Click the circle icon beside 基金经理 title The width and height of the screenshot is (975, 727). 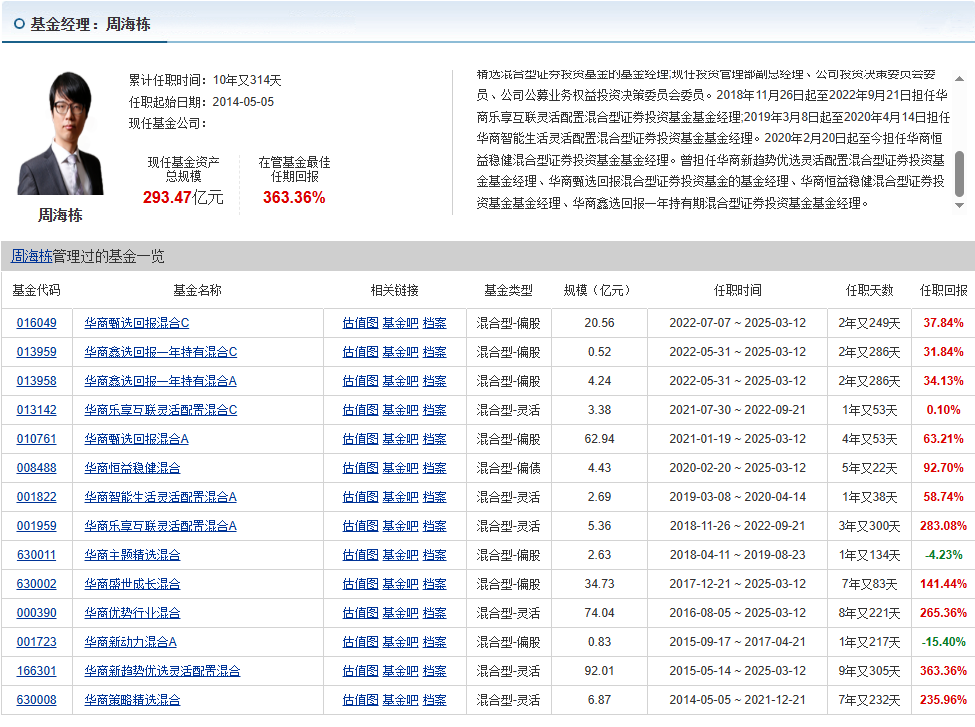(x=19, y=24)
